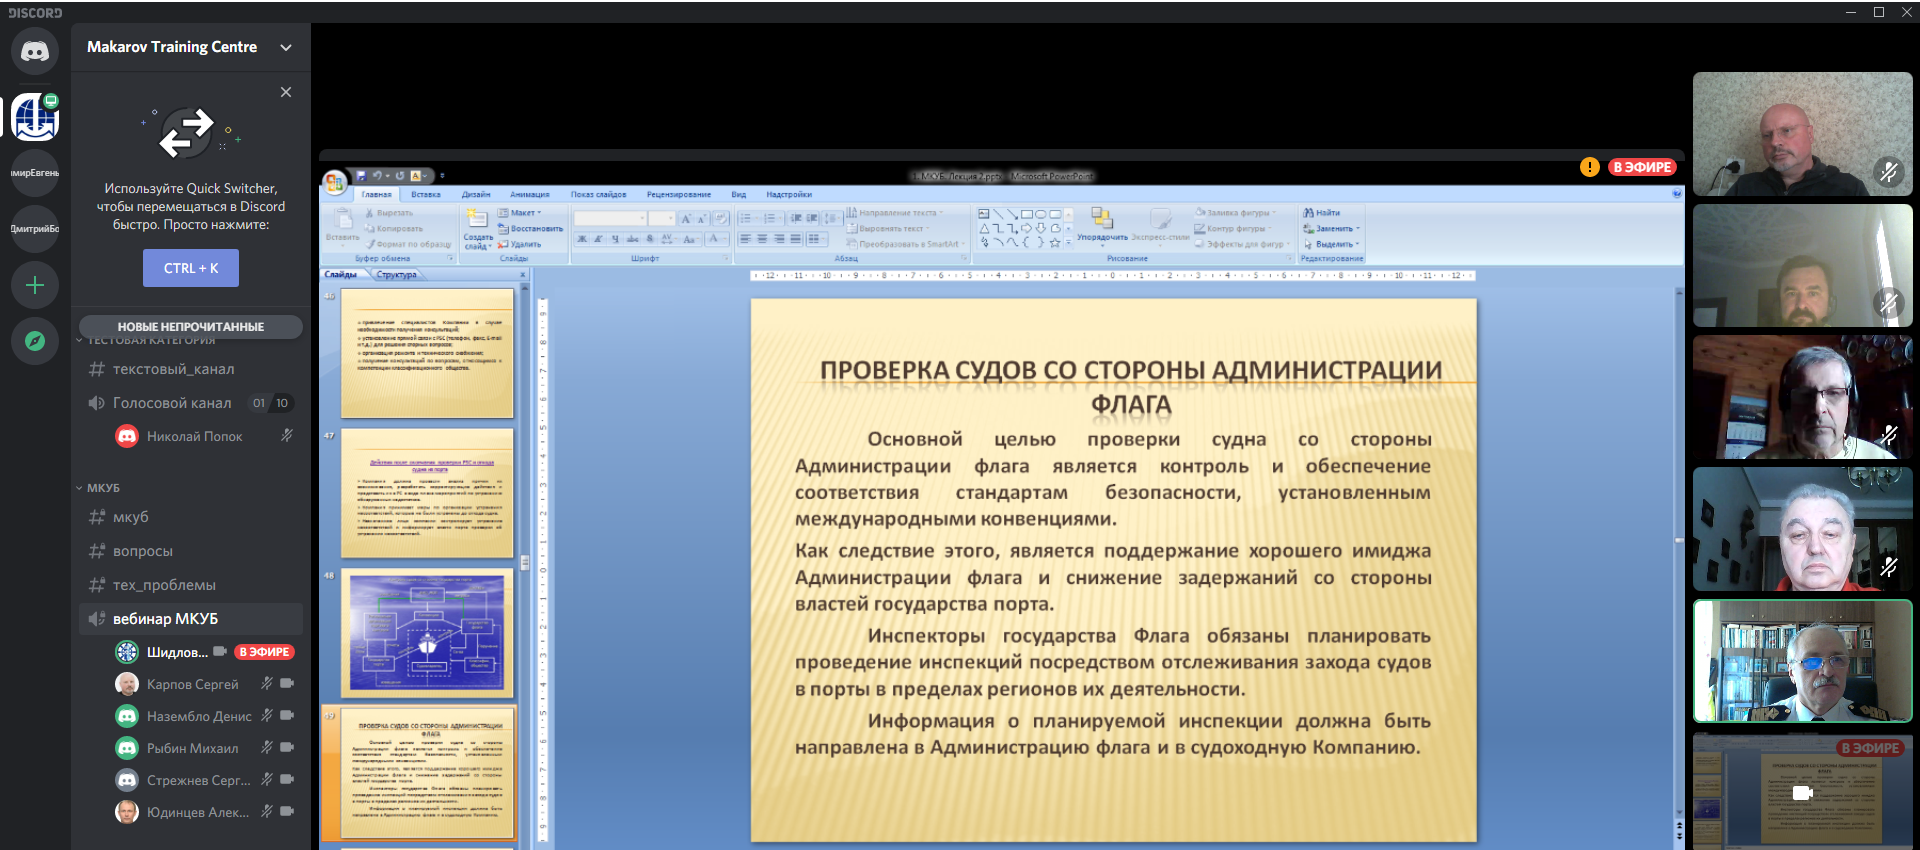Screen dimensions: 1920x850
Task: Click the camera icon on stream preview tile
Action: pyautogui.click(x=1802, y=793)
